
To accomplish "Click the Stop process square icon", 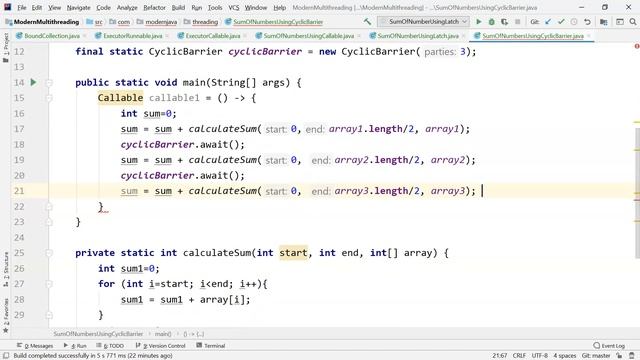I will [518, 22].
